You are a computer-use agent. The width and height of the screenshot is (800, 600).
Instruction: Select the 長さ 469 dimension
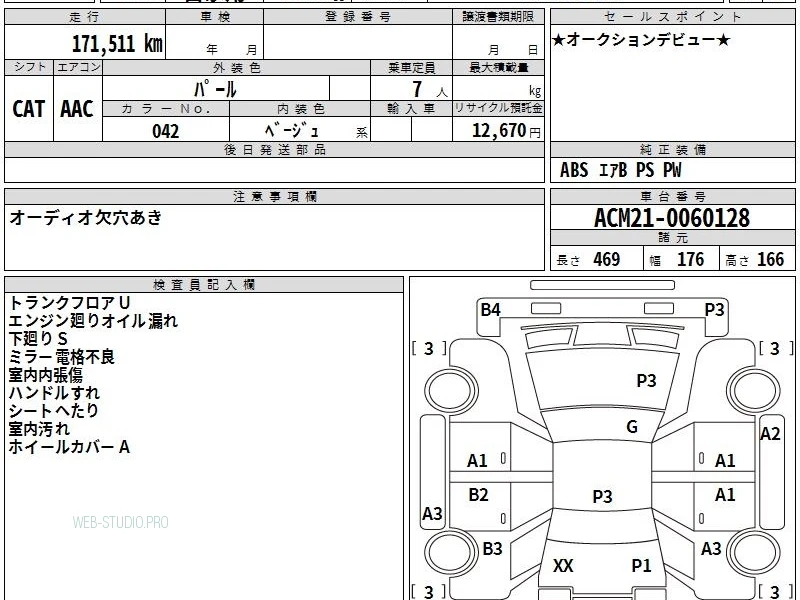(588, 259)
